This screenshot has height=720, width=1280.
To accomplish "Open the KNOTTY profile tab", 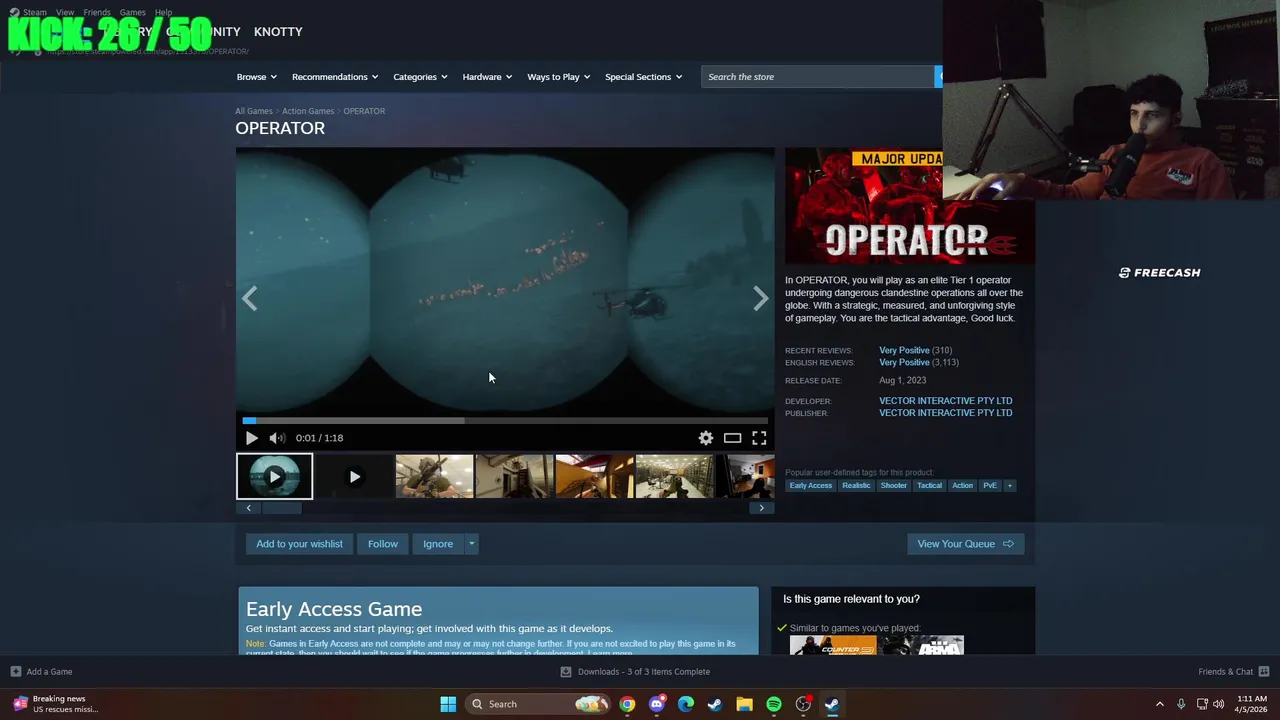I will (278, 32).
